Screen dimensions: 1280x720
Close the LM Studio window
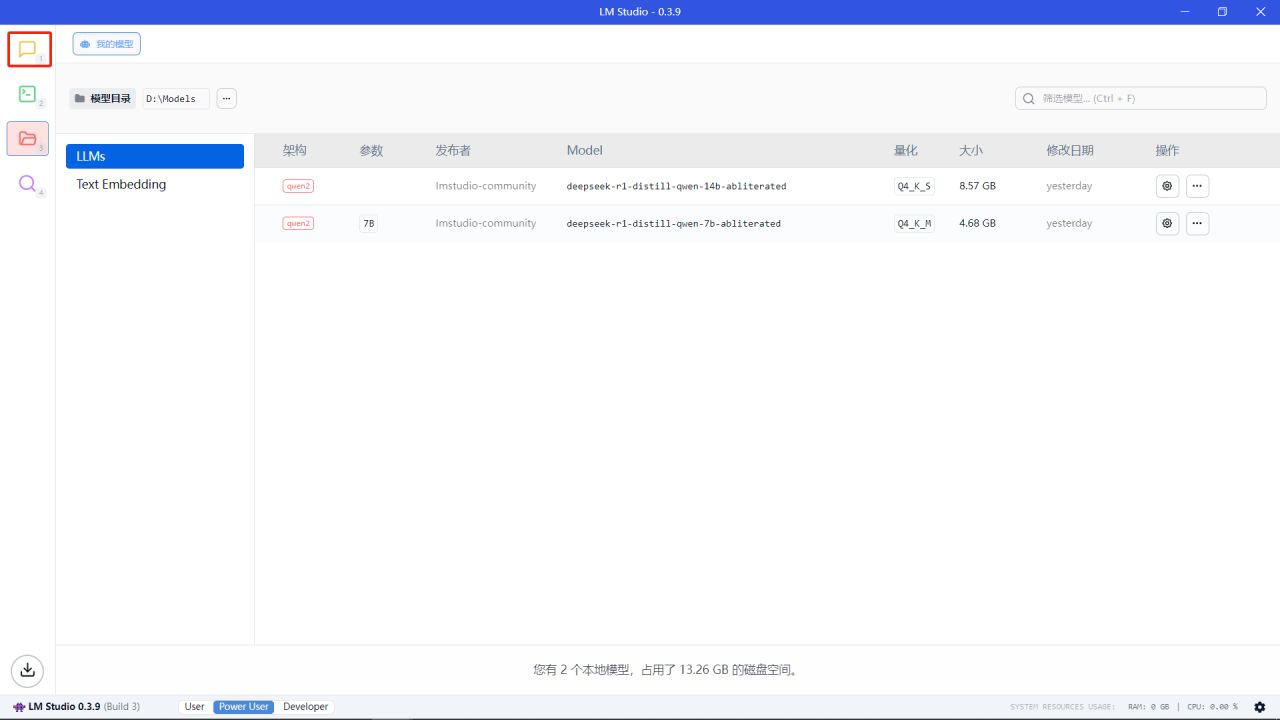coord(1260,12)
